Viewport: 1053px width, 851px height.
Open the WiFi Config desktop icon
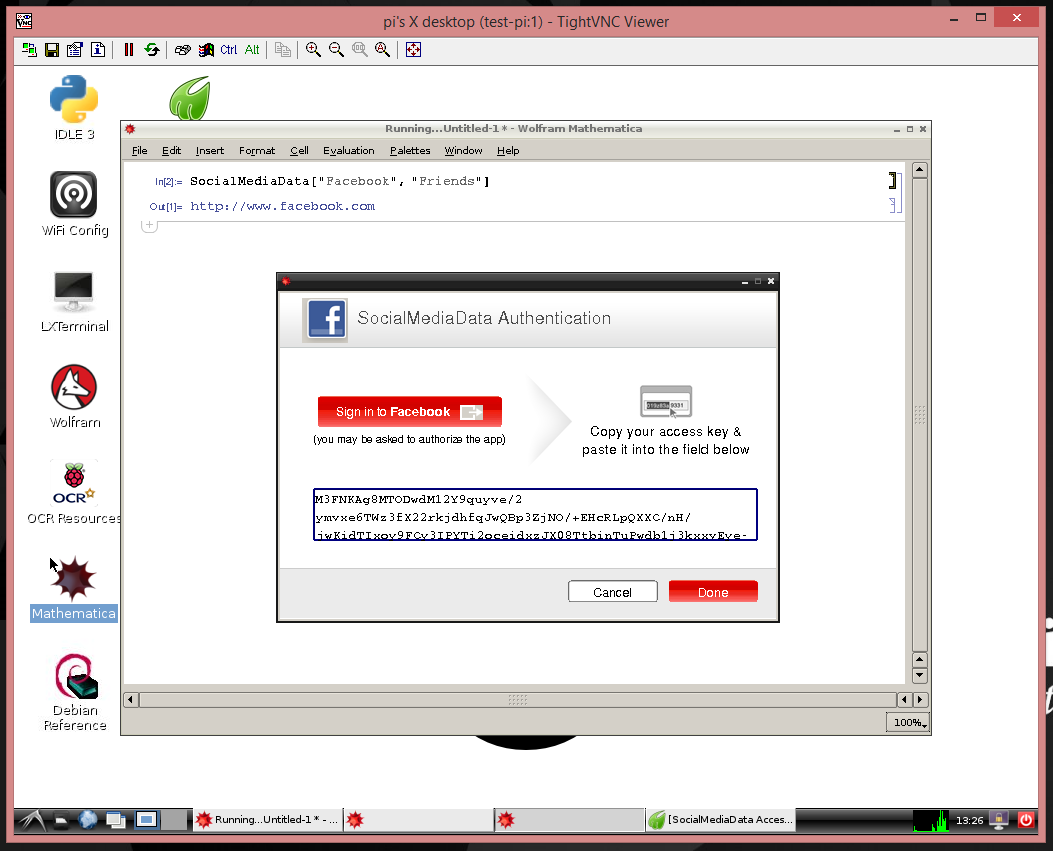point(74,204)
